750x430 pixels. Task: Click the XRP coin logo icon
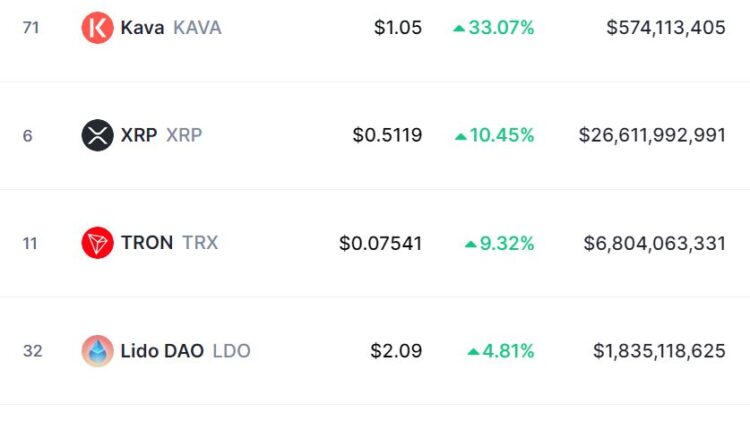tap(97, 135)
